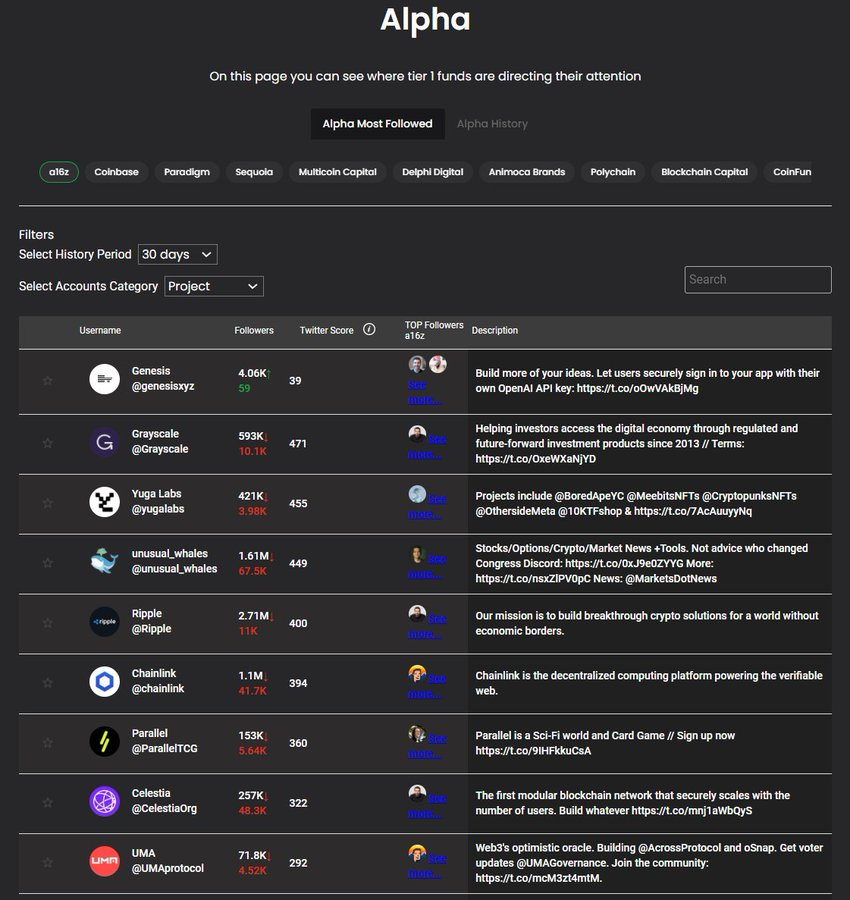This screenshot has width=850, height=900.
Task: Click Twitter score 471 for Grayscale
Action: [x=298, y=444]
